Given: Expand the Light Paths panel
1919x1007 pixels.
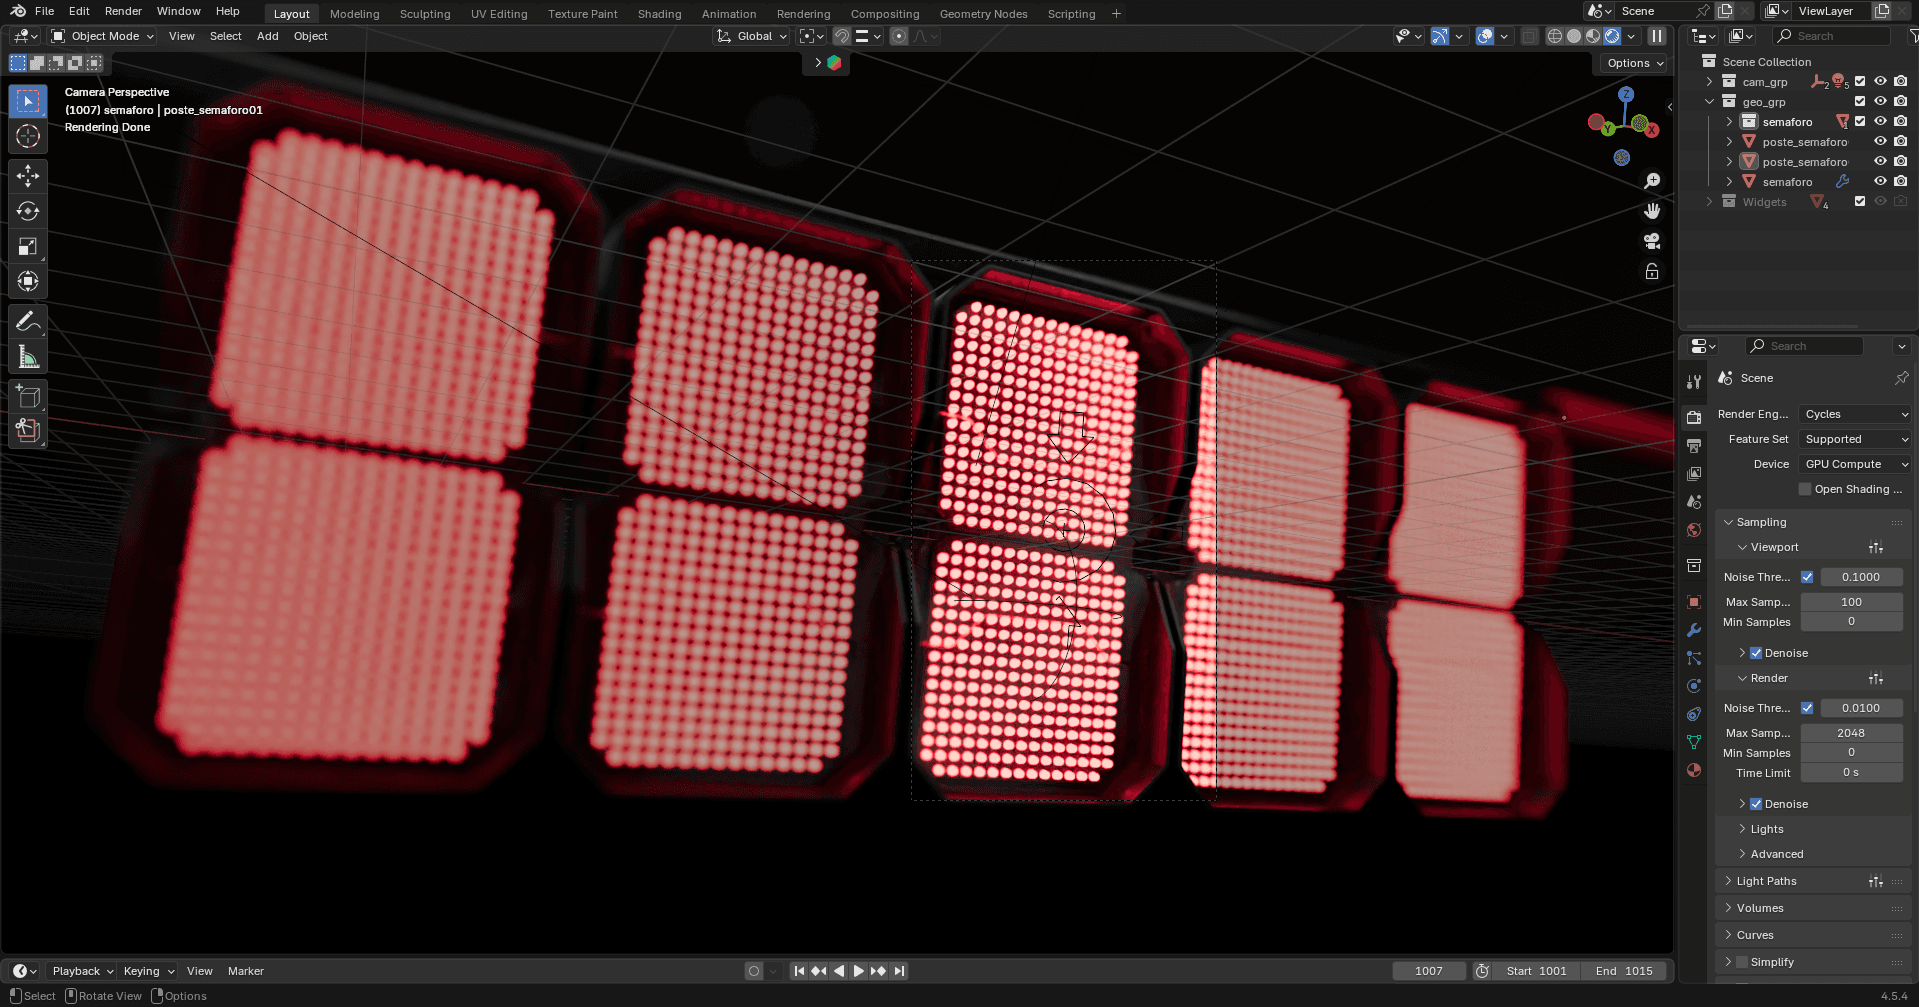Looking at the screenshot, I should pos(1766,881).
